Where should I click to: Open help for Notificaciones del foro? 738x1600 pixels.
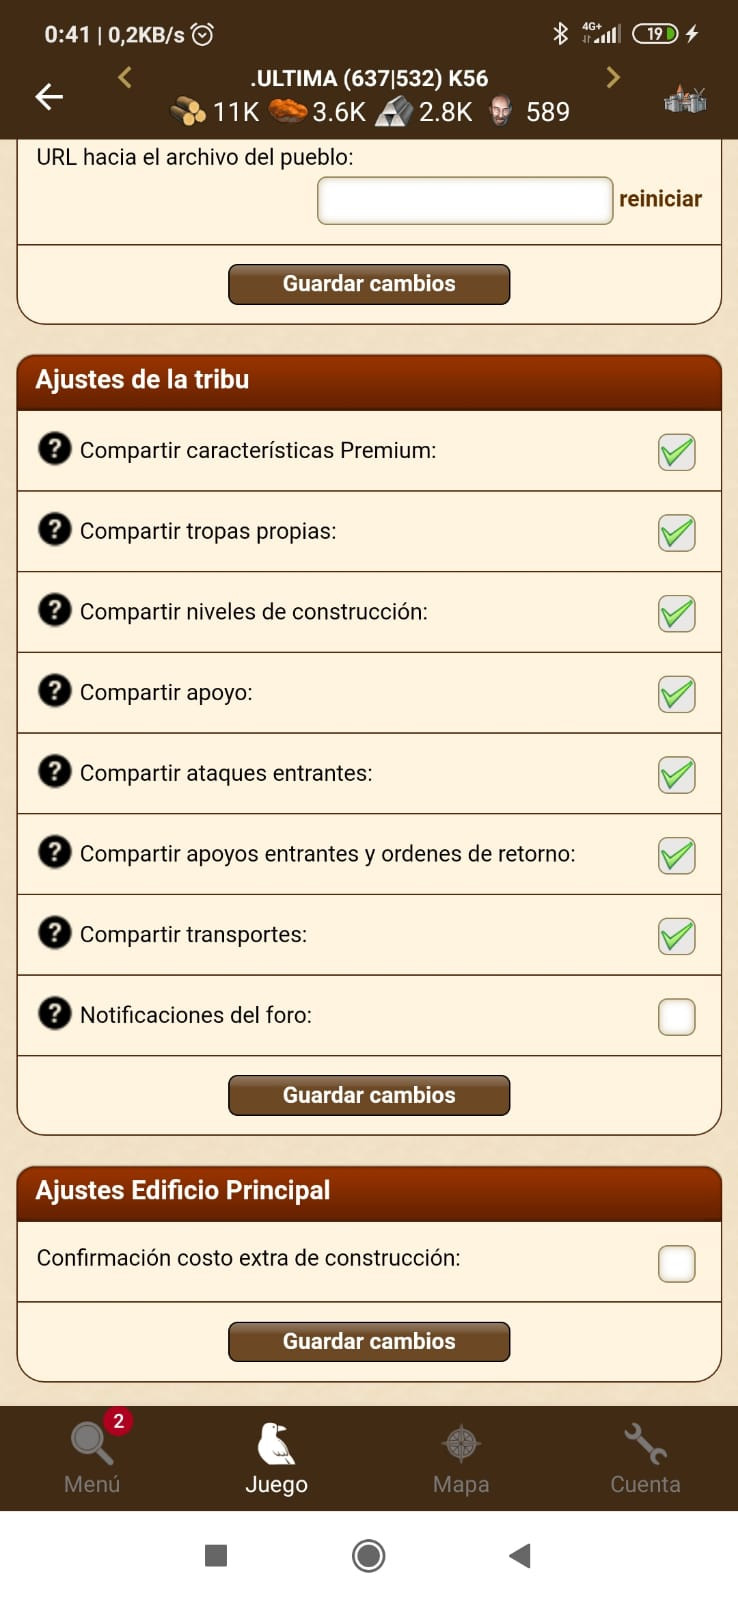[x=54, y=1013]
